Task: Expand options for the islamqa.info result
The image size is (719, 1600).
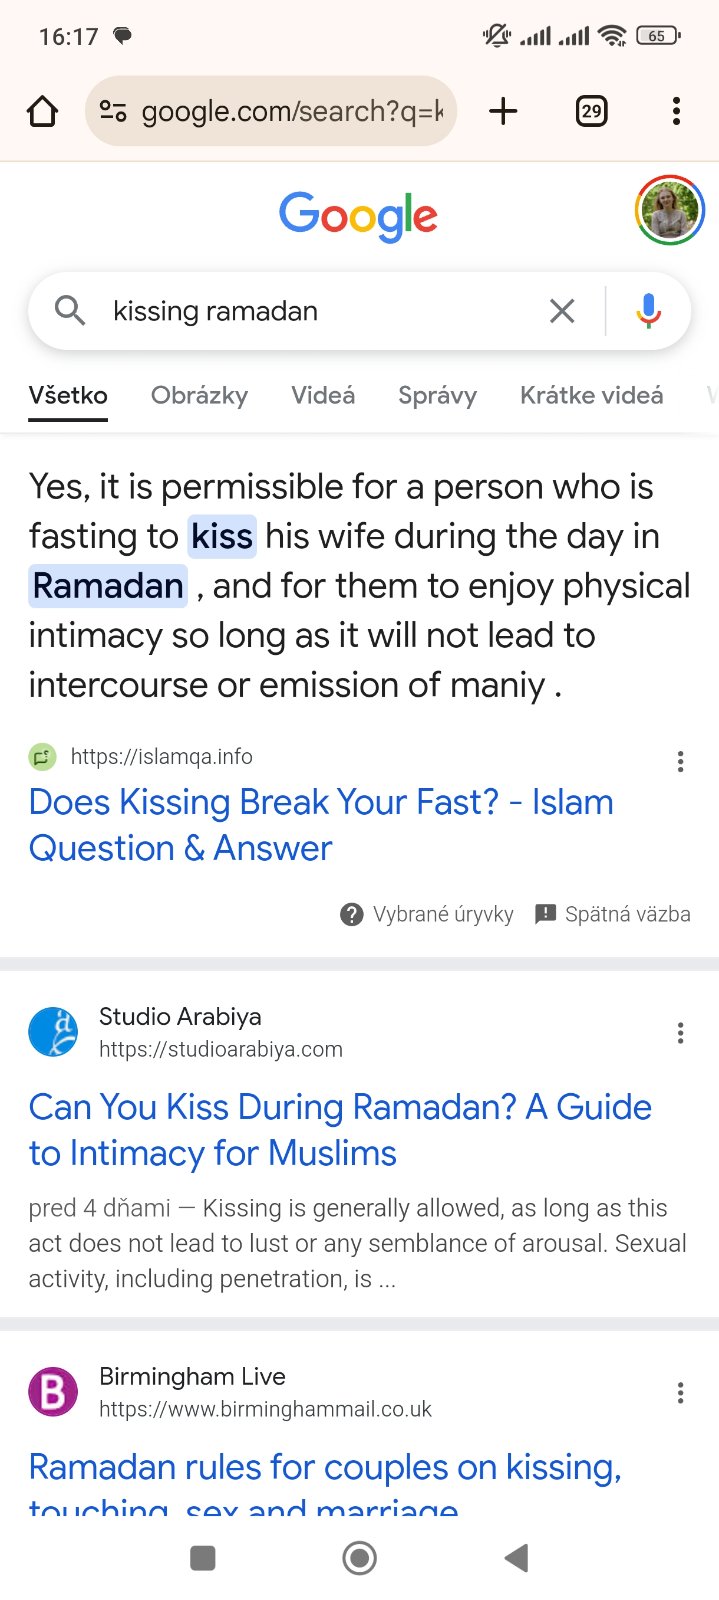Action: pyautogui.click(x=680, y=762)
